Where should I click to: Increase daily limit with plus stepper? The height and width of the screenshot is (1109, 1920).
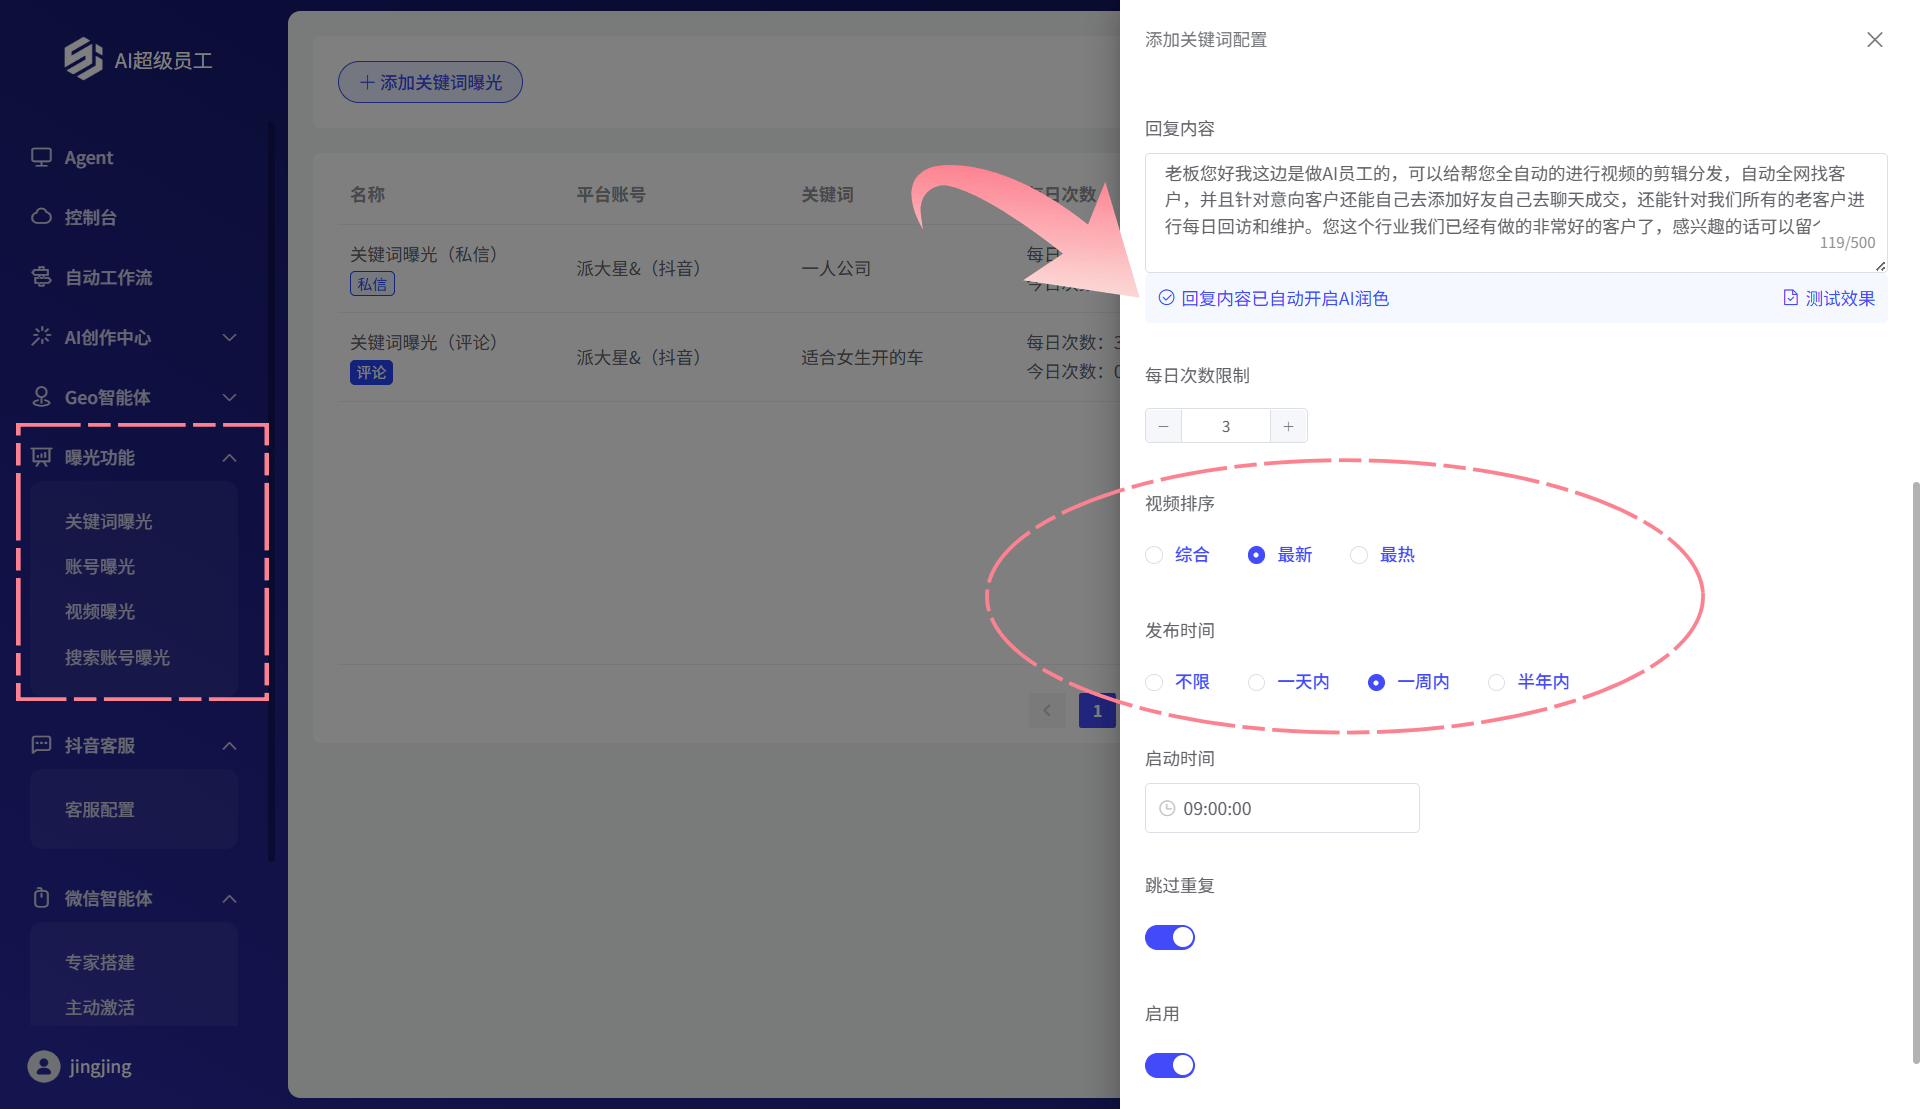tap(1288, 426)
